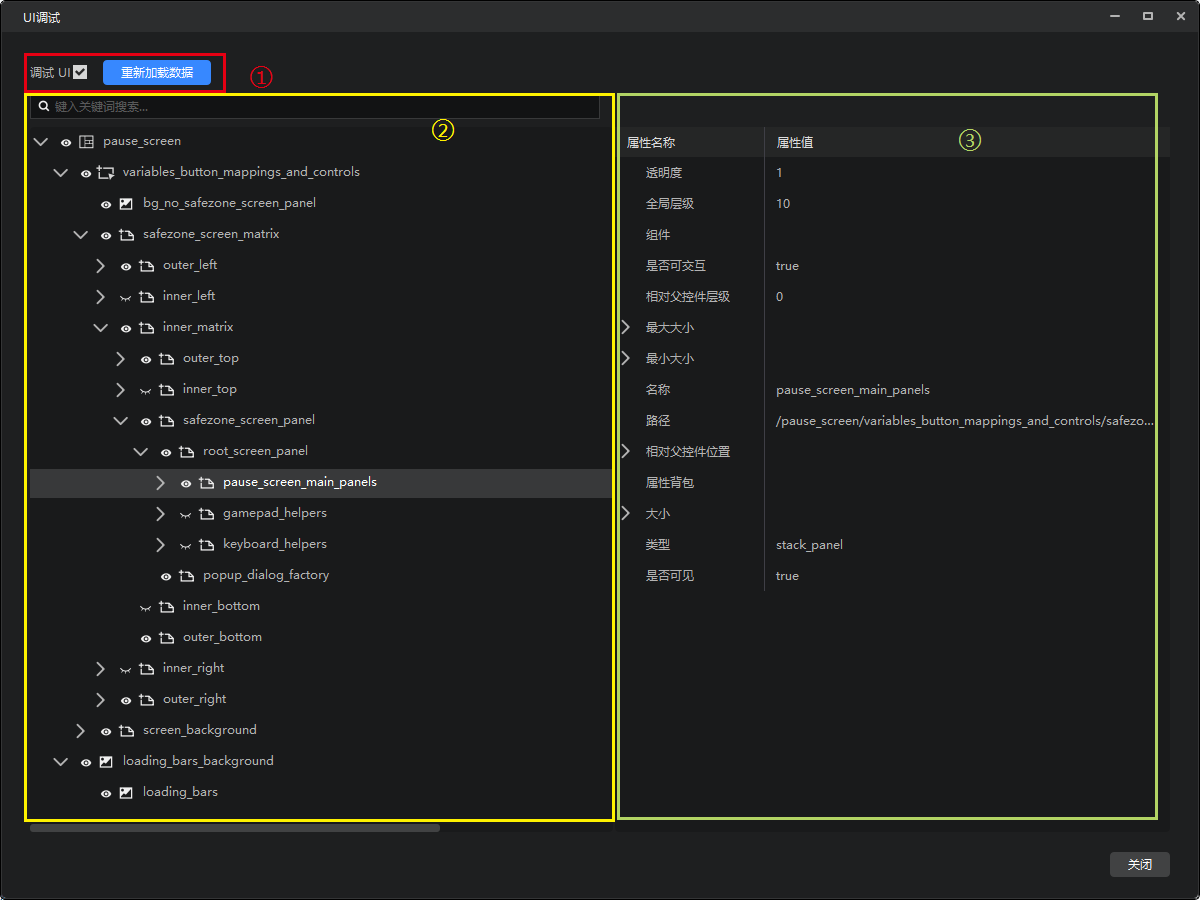Click the panel icon beside root_screen_panel

pos(186,452)
